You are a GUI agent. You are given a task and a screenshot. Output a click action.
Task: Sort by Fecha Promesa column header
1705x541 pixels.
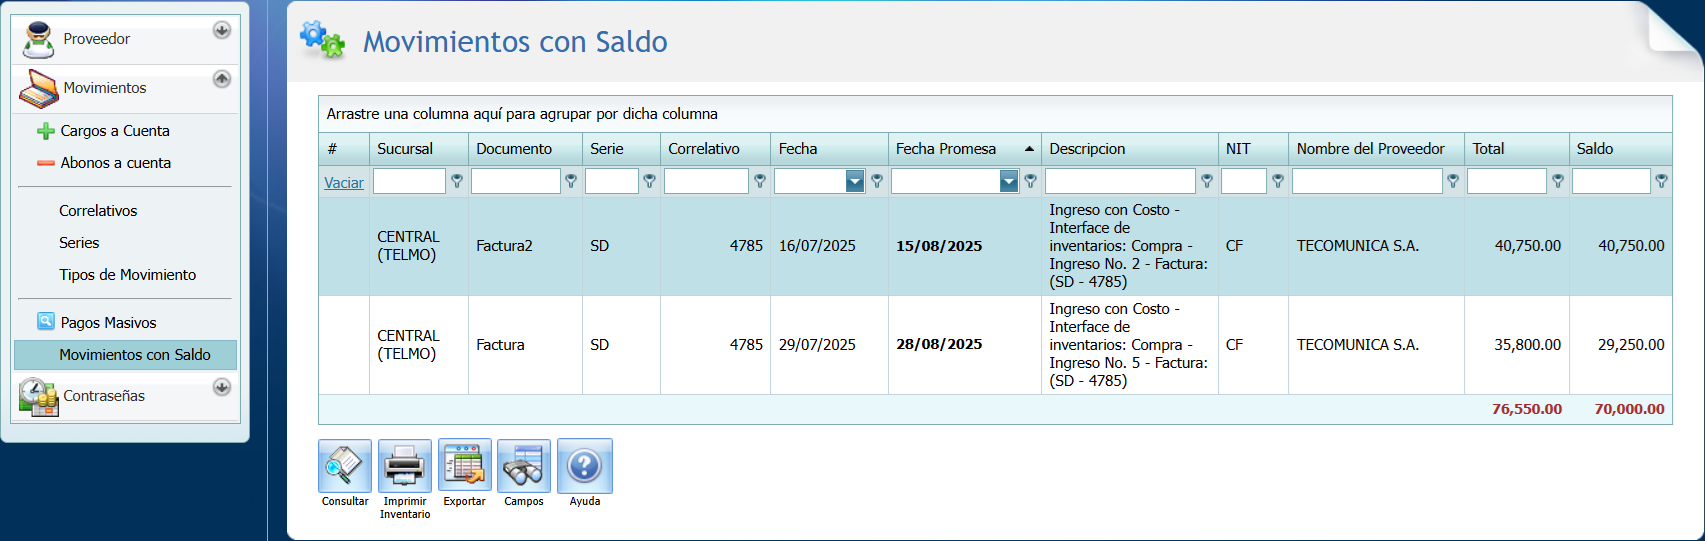965,149
